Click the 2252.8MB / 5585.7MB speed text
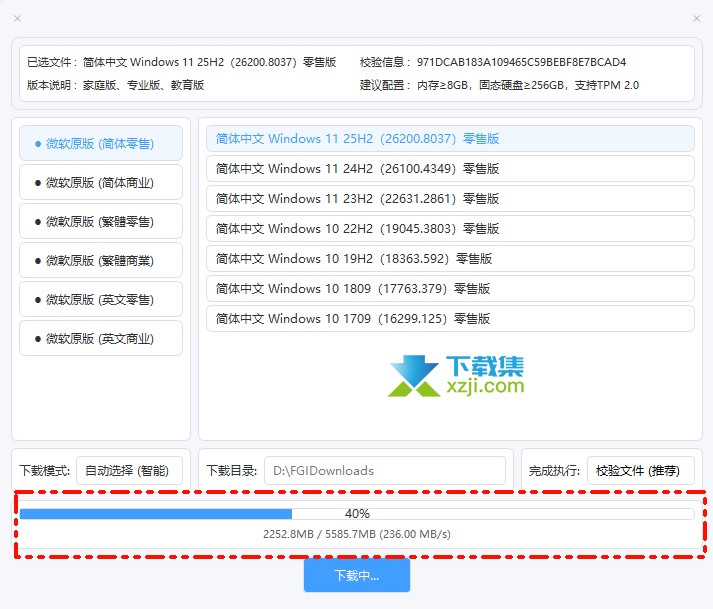This screenshot has width=713, height=609. [x=357, y=534]
